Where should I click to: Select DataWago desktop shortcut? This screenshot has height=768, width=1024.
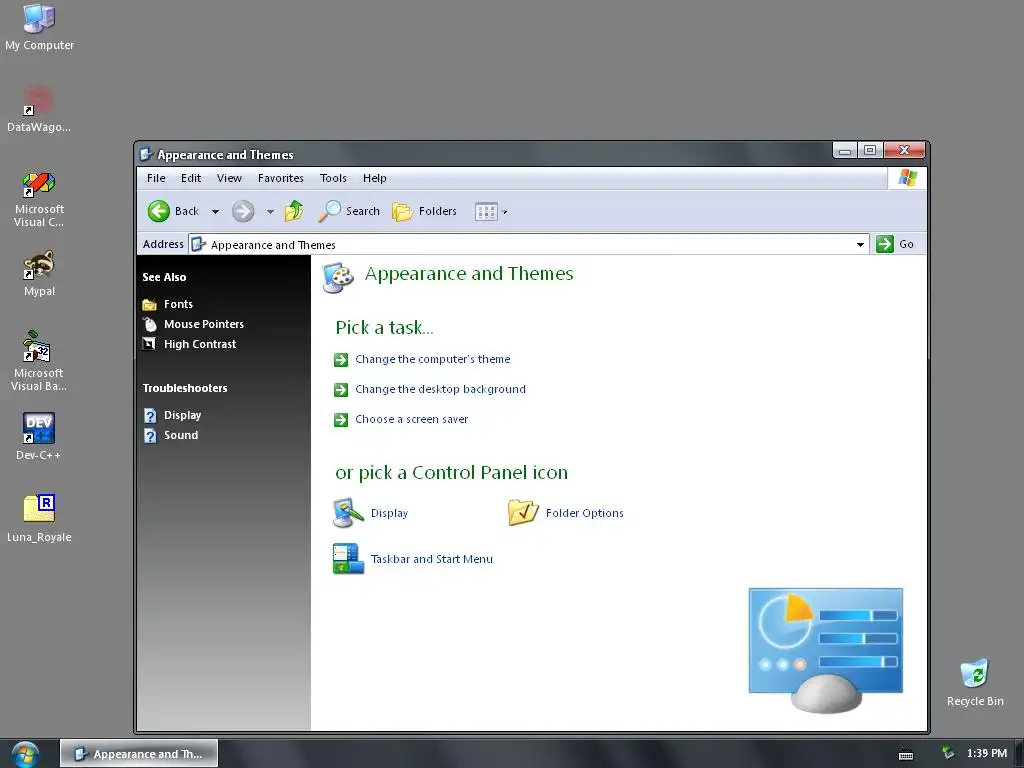click(x=39, y=109)
